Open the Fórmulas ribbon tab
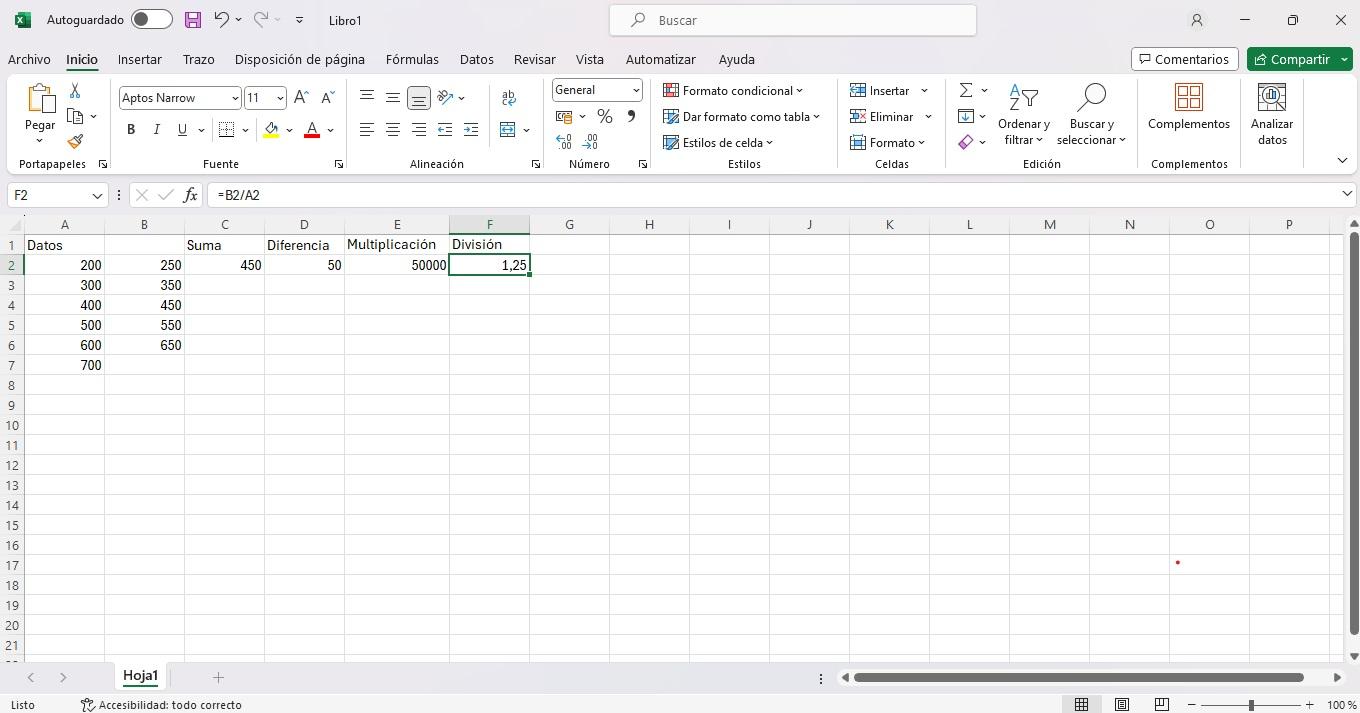The image size is (1360, 713). pyautogui.click(x=412, y=59)
